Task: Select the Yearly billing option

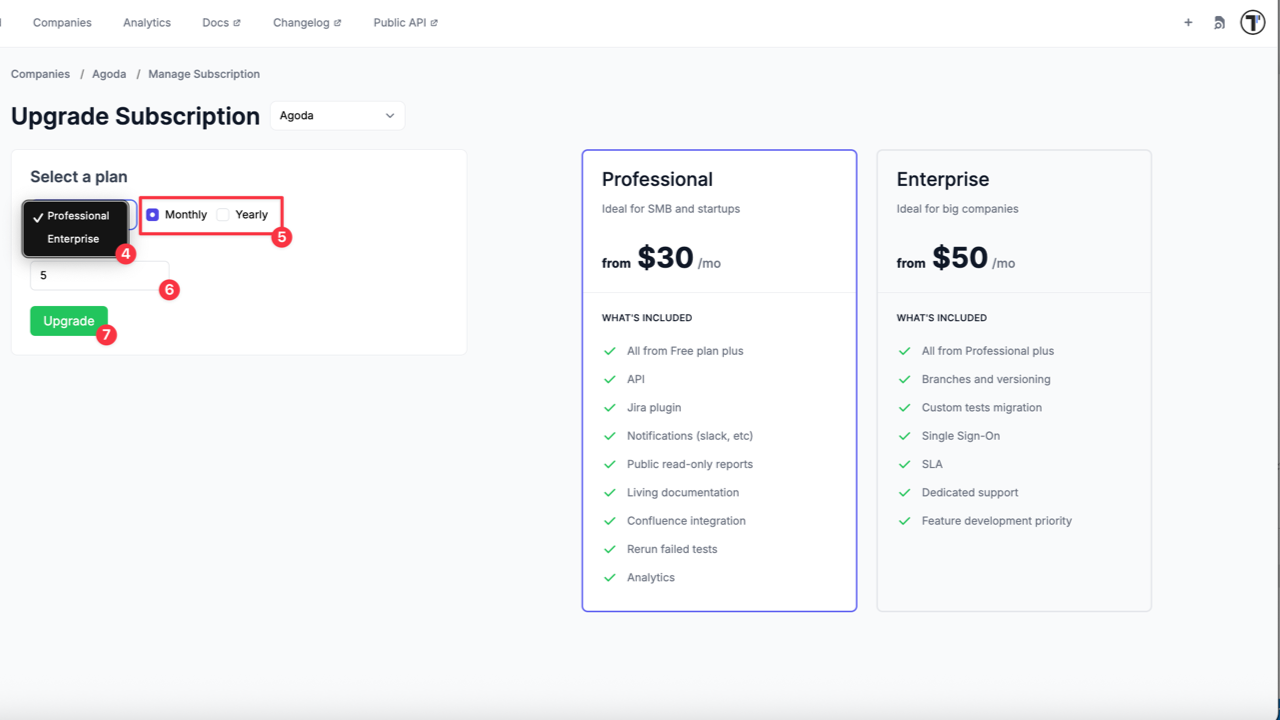Action: pos(223,215)
